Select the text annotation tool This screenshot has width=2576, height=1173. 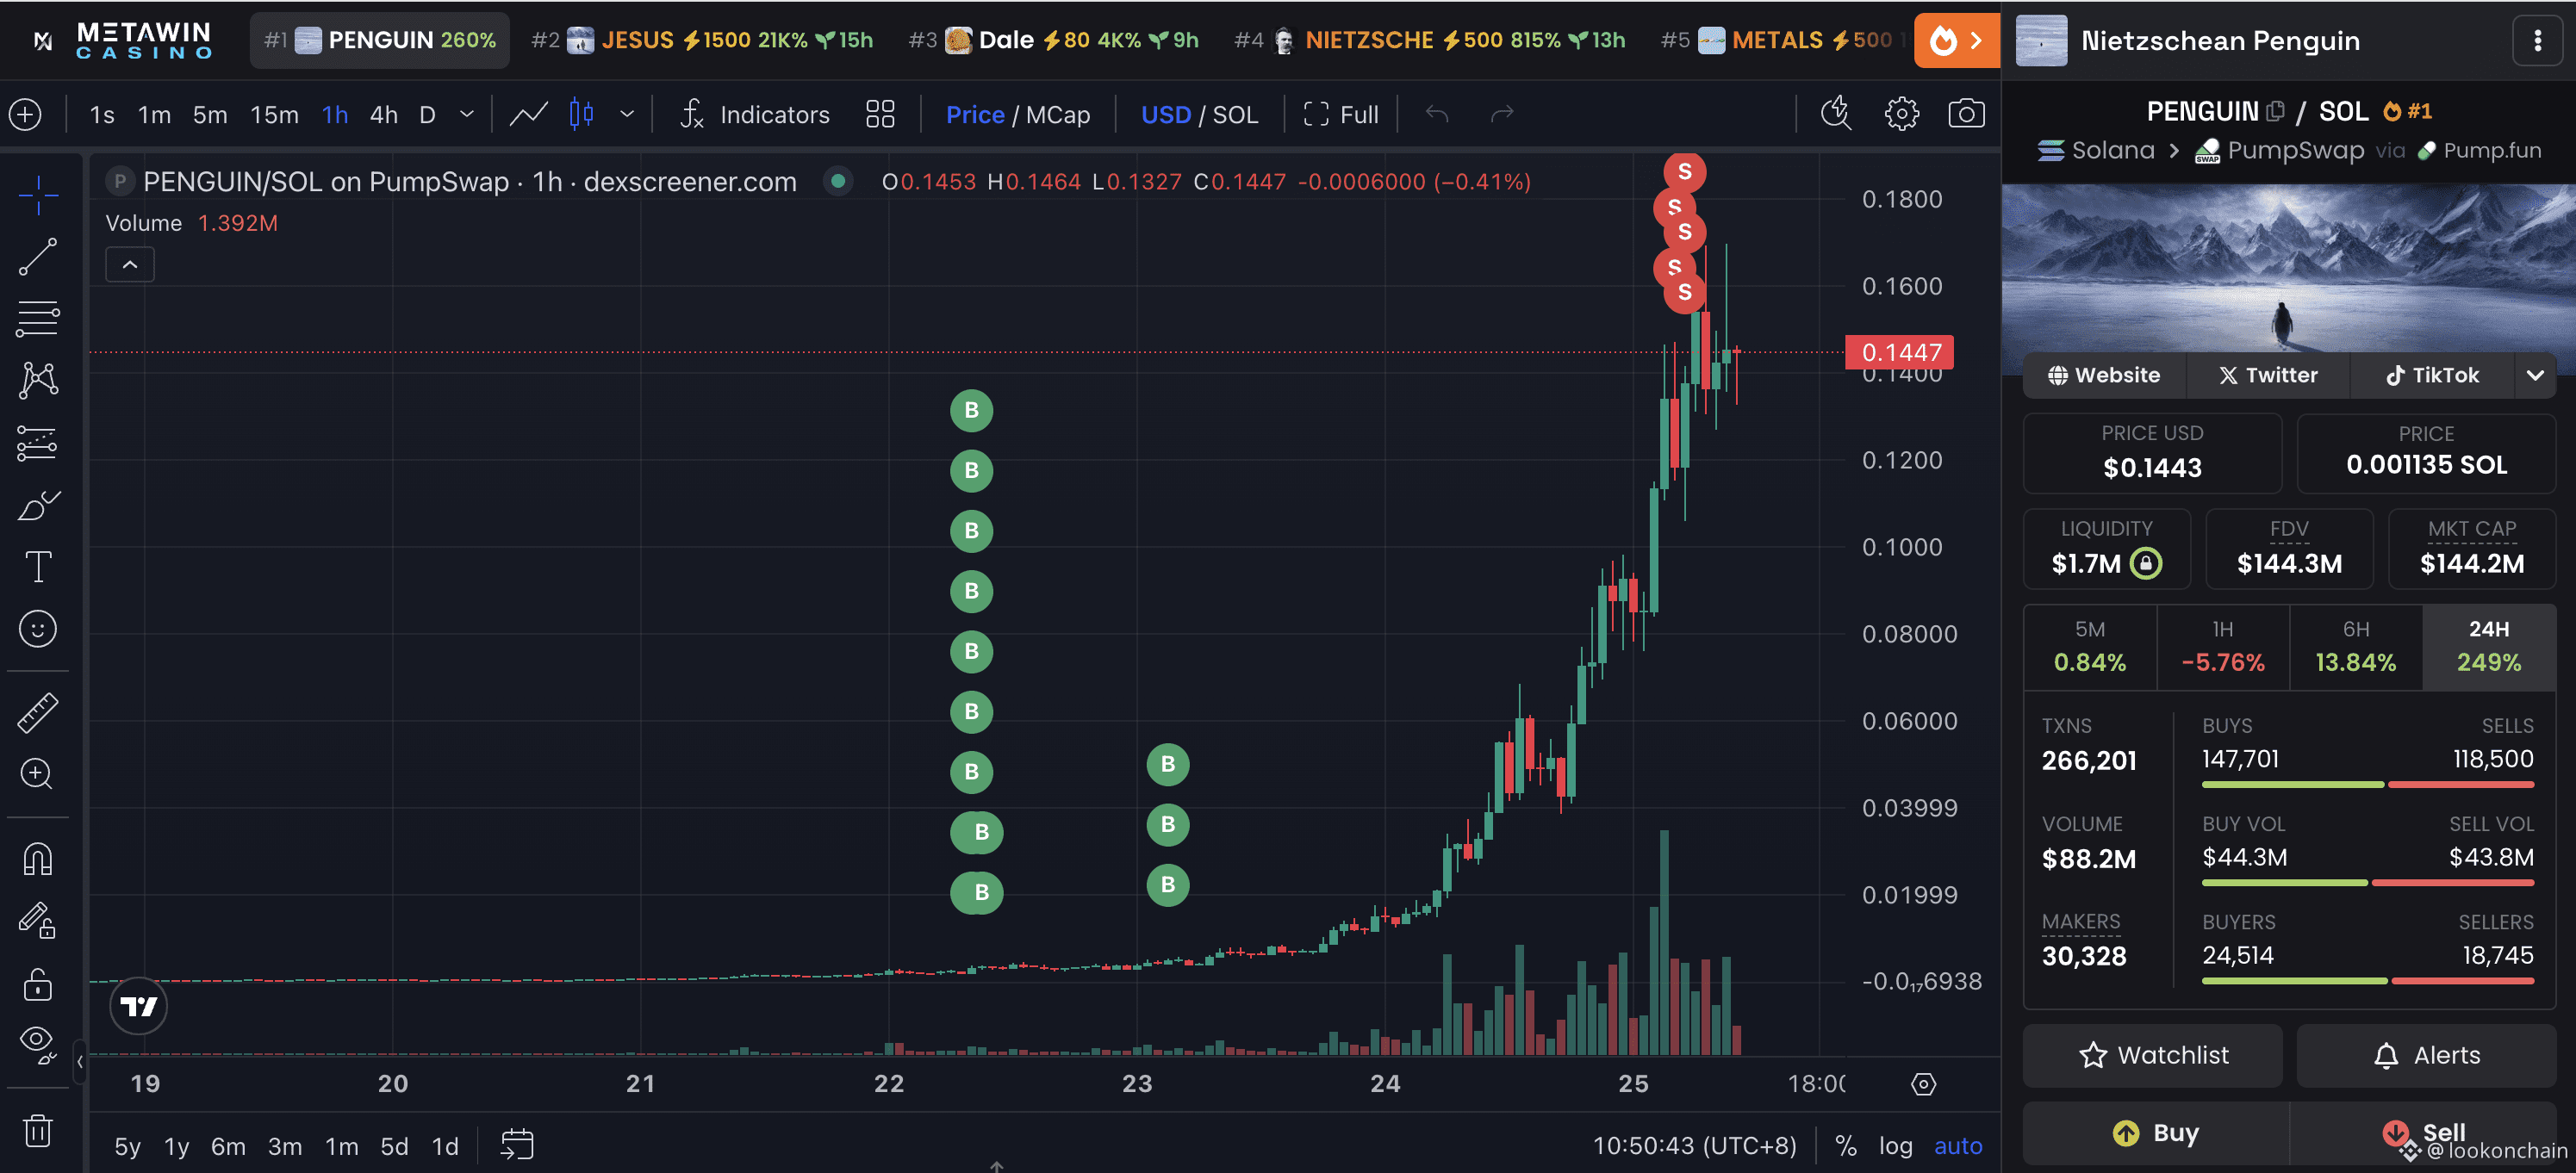pos(38,566)
